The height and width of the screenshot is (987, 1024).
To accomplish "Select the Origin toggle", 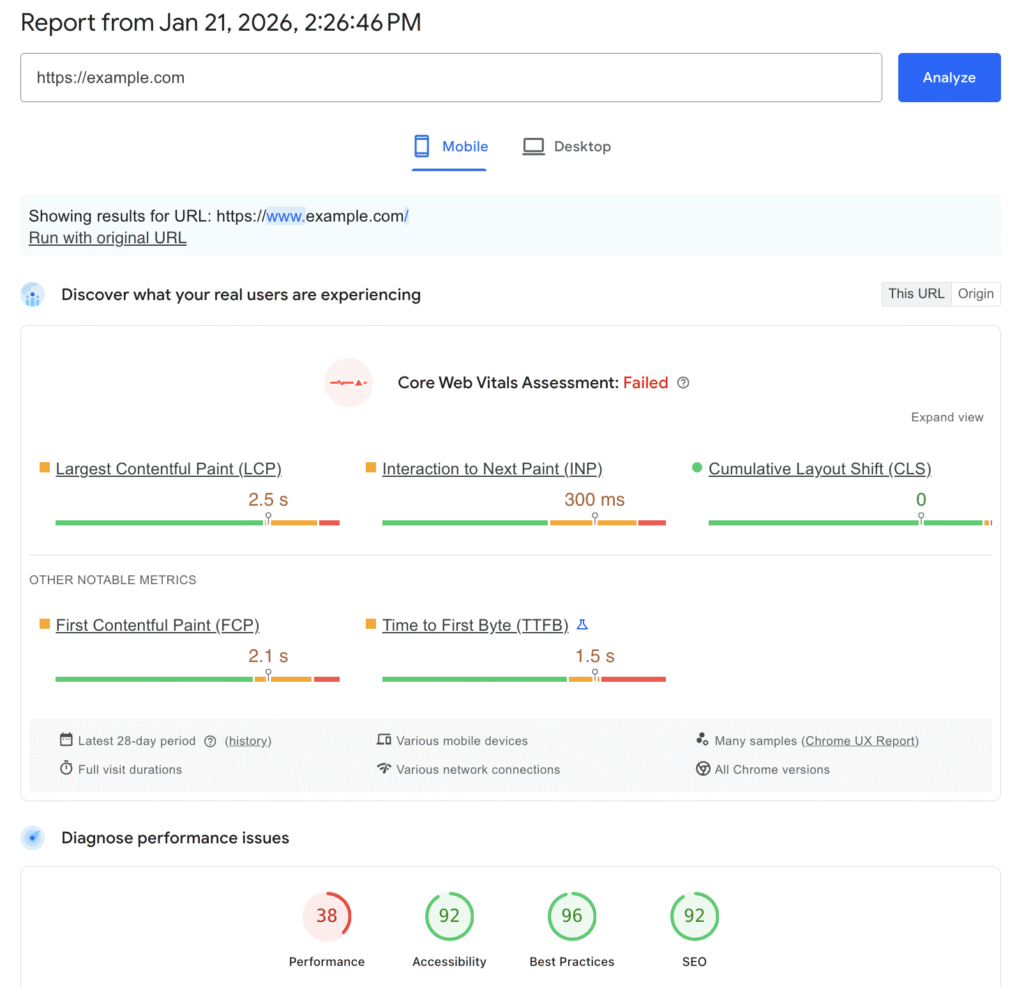I will click(x=976, y=293).
